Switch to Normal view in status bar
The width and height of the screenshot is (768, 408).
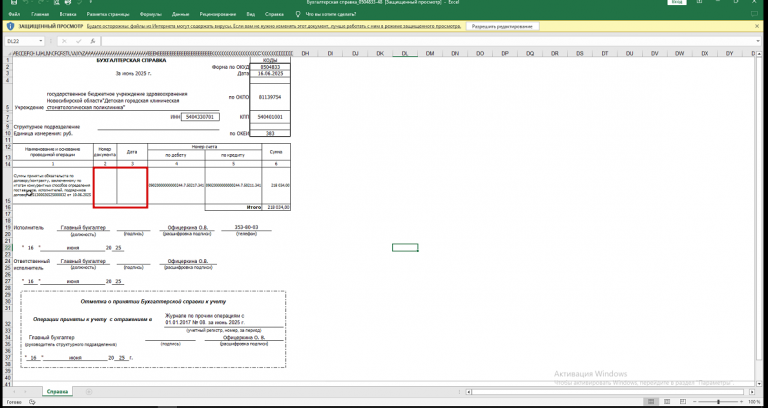652,402
